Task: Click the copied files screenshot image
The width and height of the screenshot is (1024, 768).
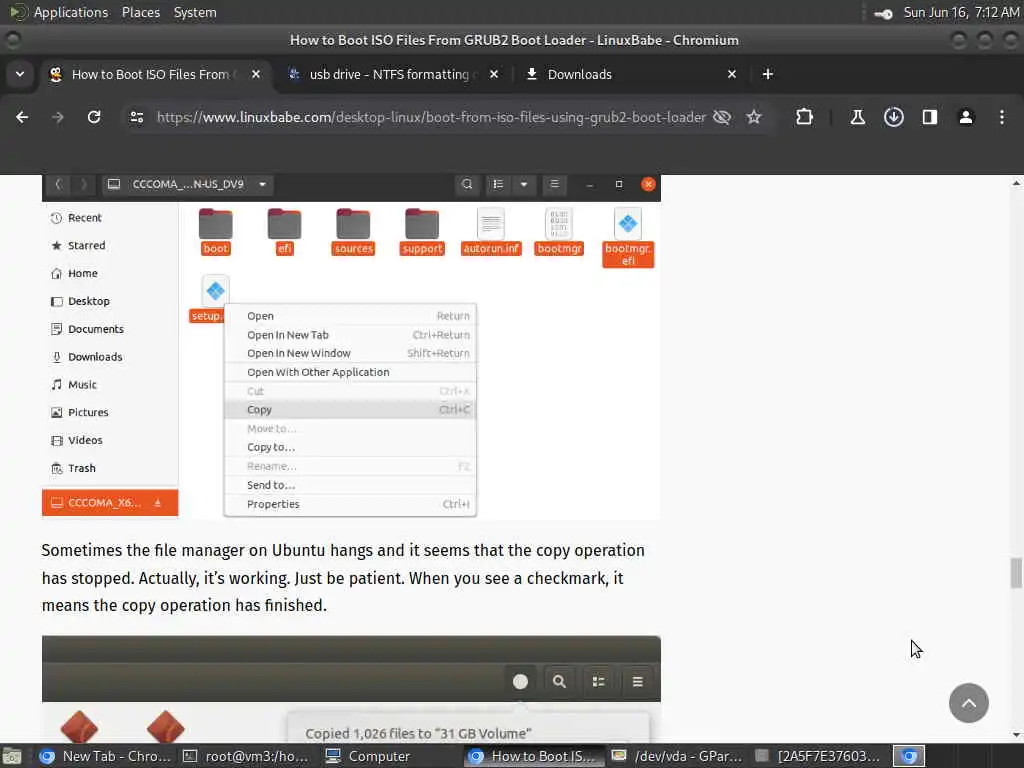Action: click(x=351, y=690)
